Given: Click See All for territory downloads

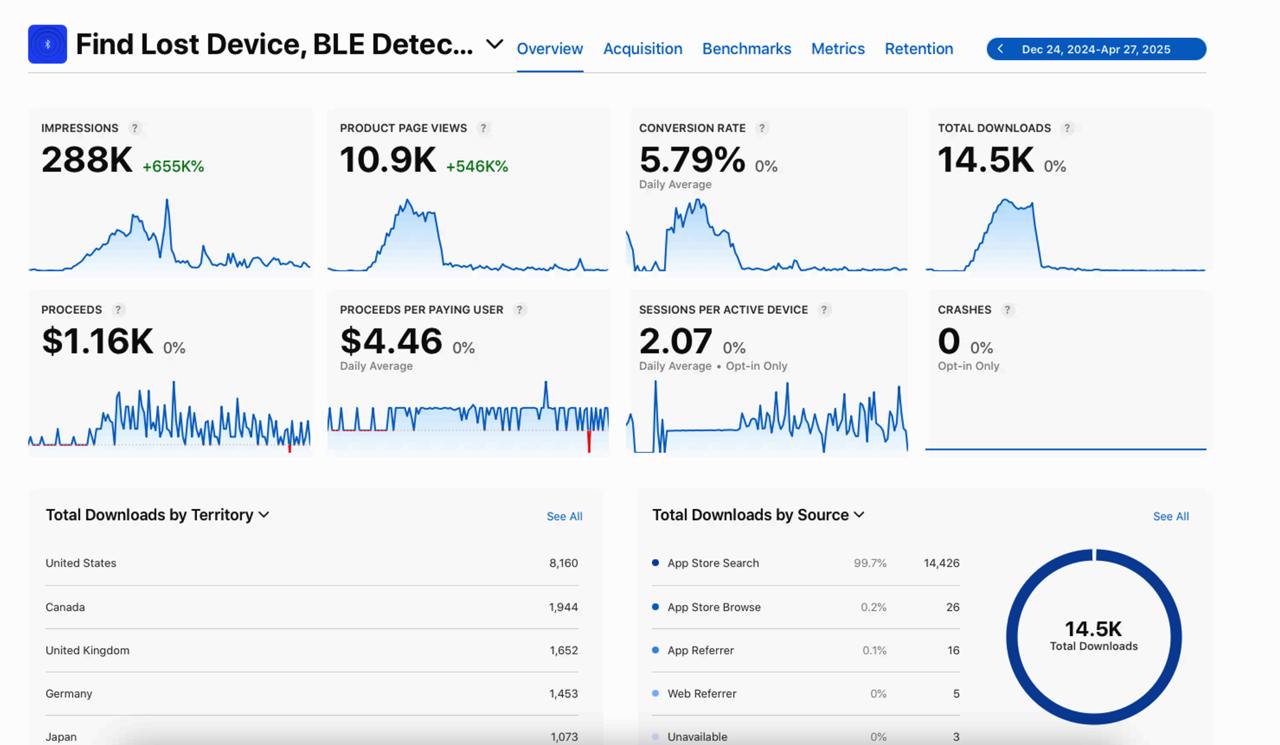Looking at the screenshot, I should click(564, 516).
